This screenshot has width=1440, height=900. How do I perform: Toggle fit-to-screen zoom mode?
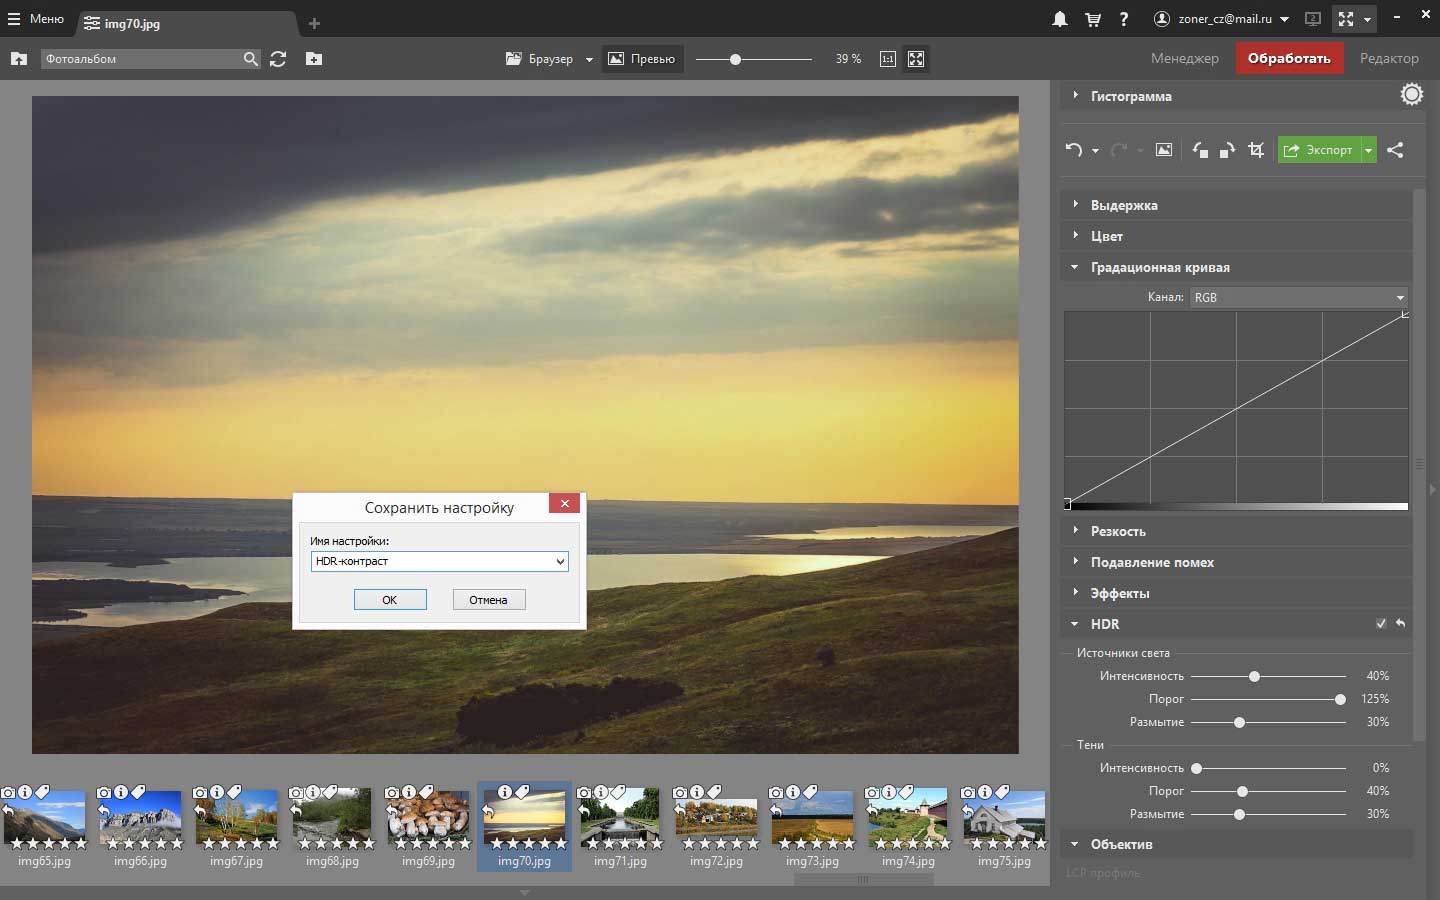(916, 59)
